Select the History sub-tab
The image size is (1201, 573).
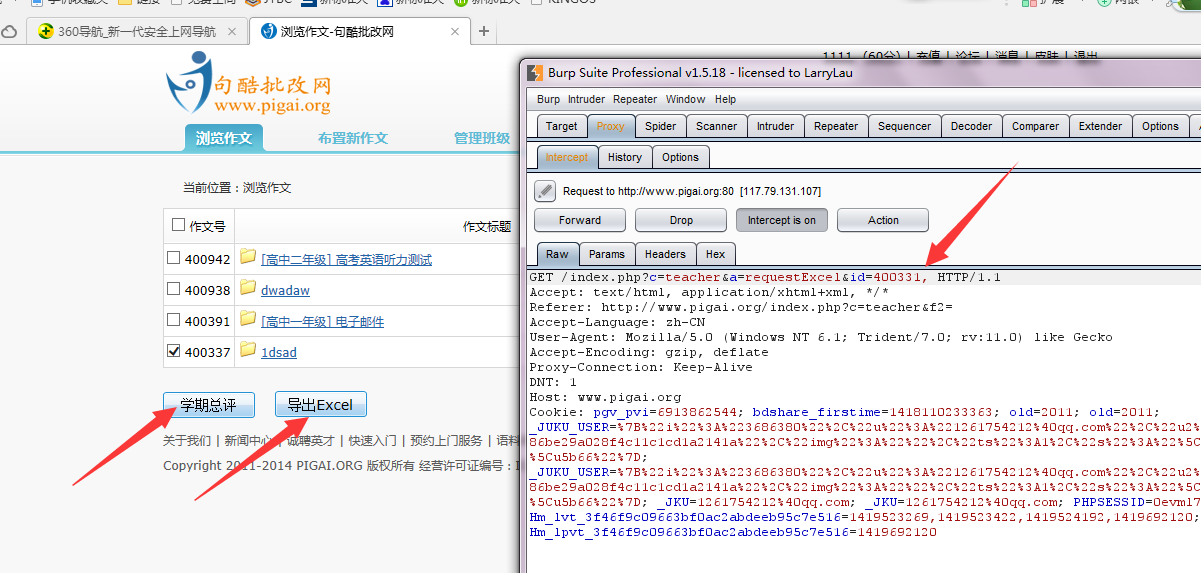(x=625, y=157)
